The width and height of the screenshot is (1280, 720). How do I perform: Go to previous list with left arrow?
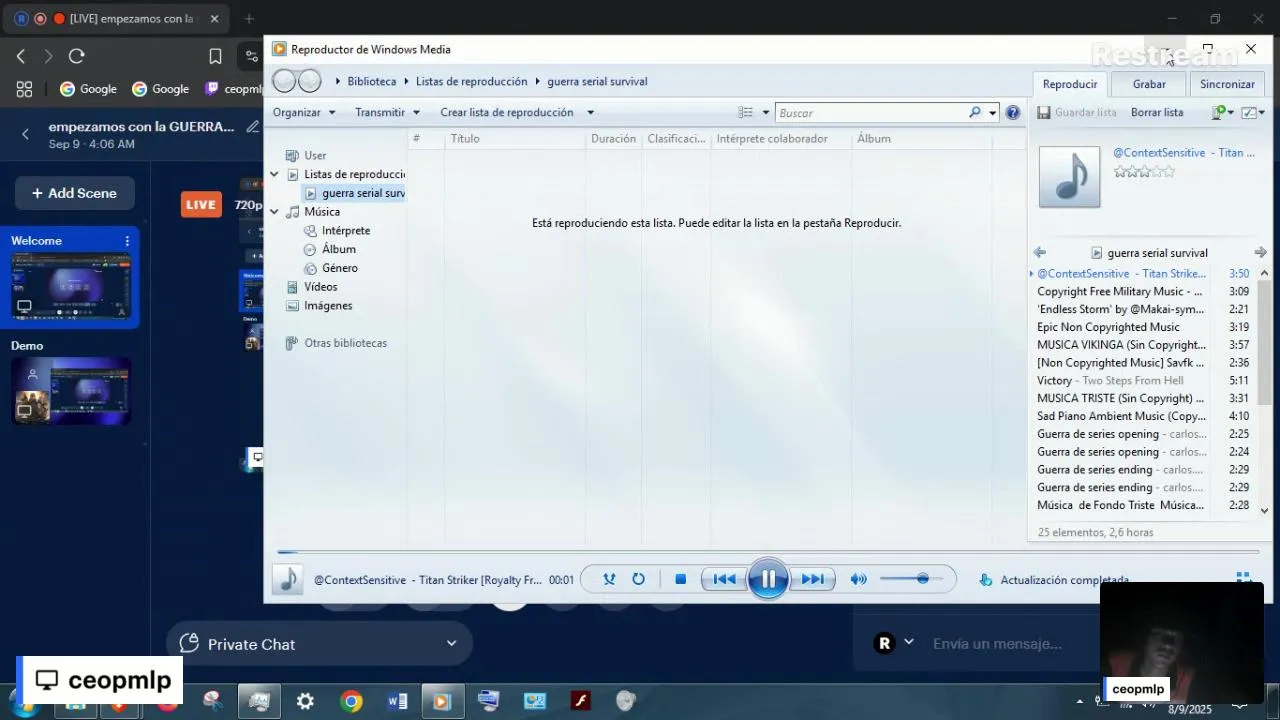(1039, 253)
